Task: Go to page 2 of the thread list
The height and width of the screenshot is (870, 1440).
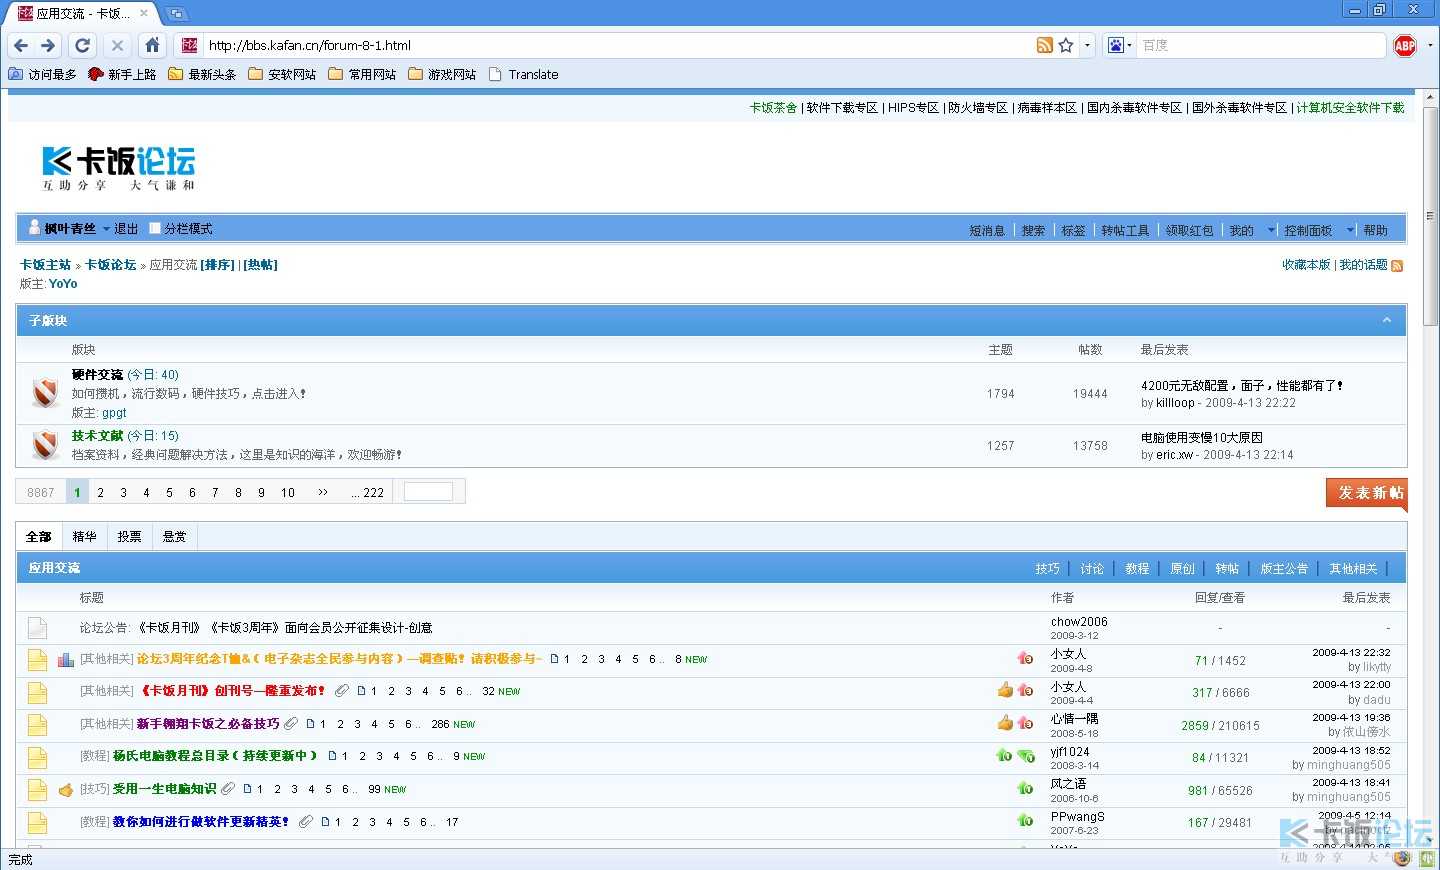Action: [100, 492]
